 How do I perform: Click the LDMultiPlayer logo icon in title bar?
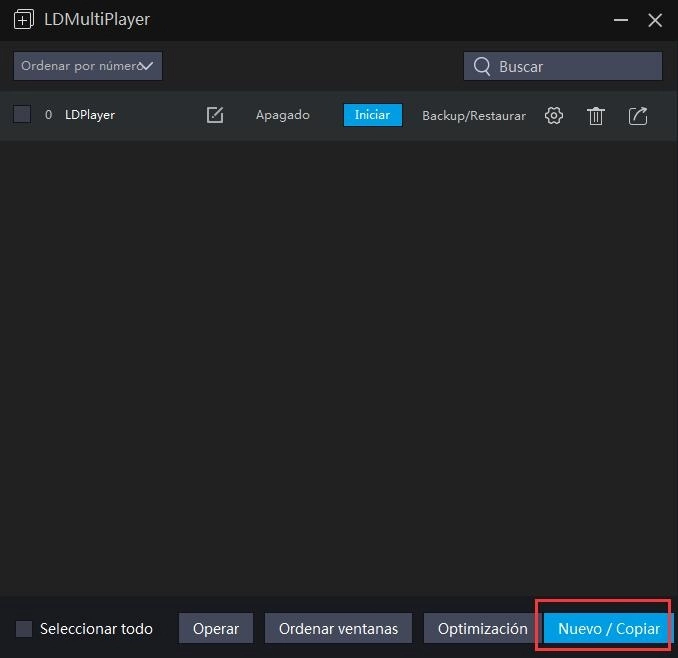click(24, 19)
